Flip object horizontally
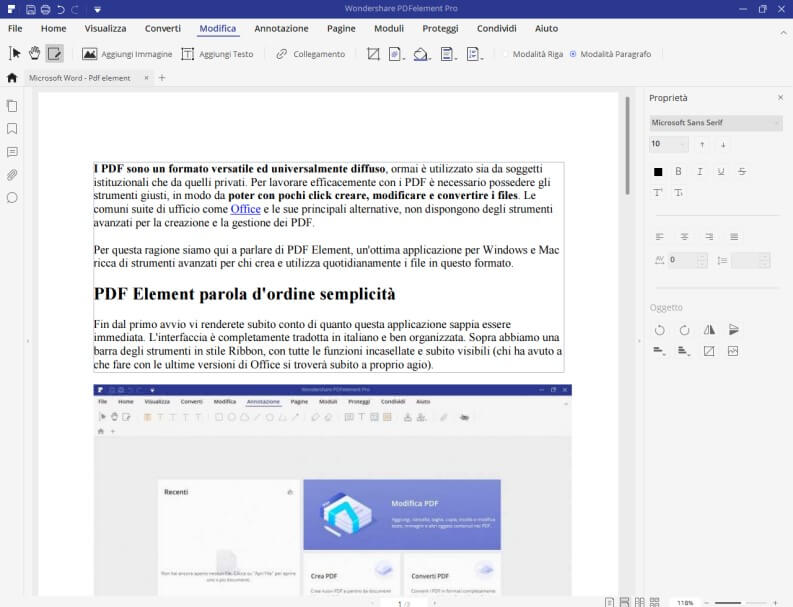Image resolution: width=793 pixels, height=607 pixels. pyautogui.click(x=709, y=330)
